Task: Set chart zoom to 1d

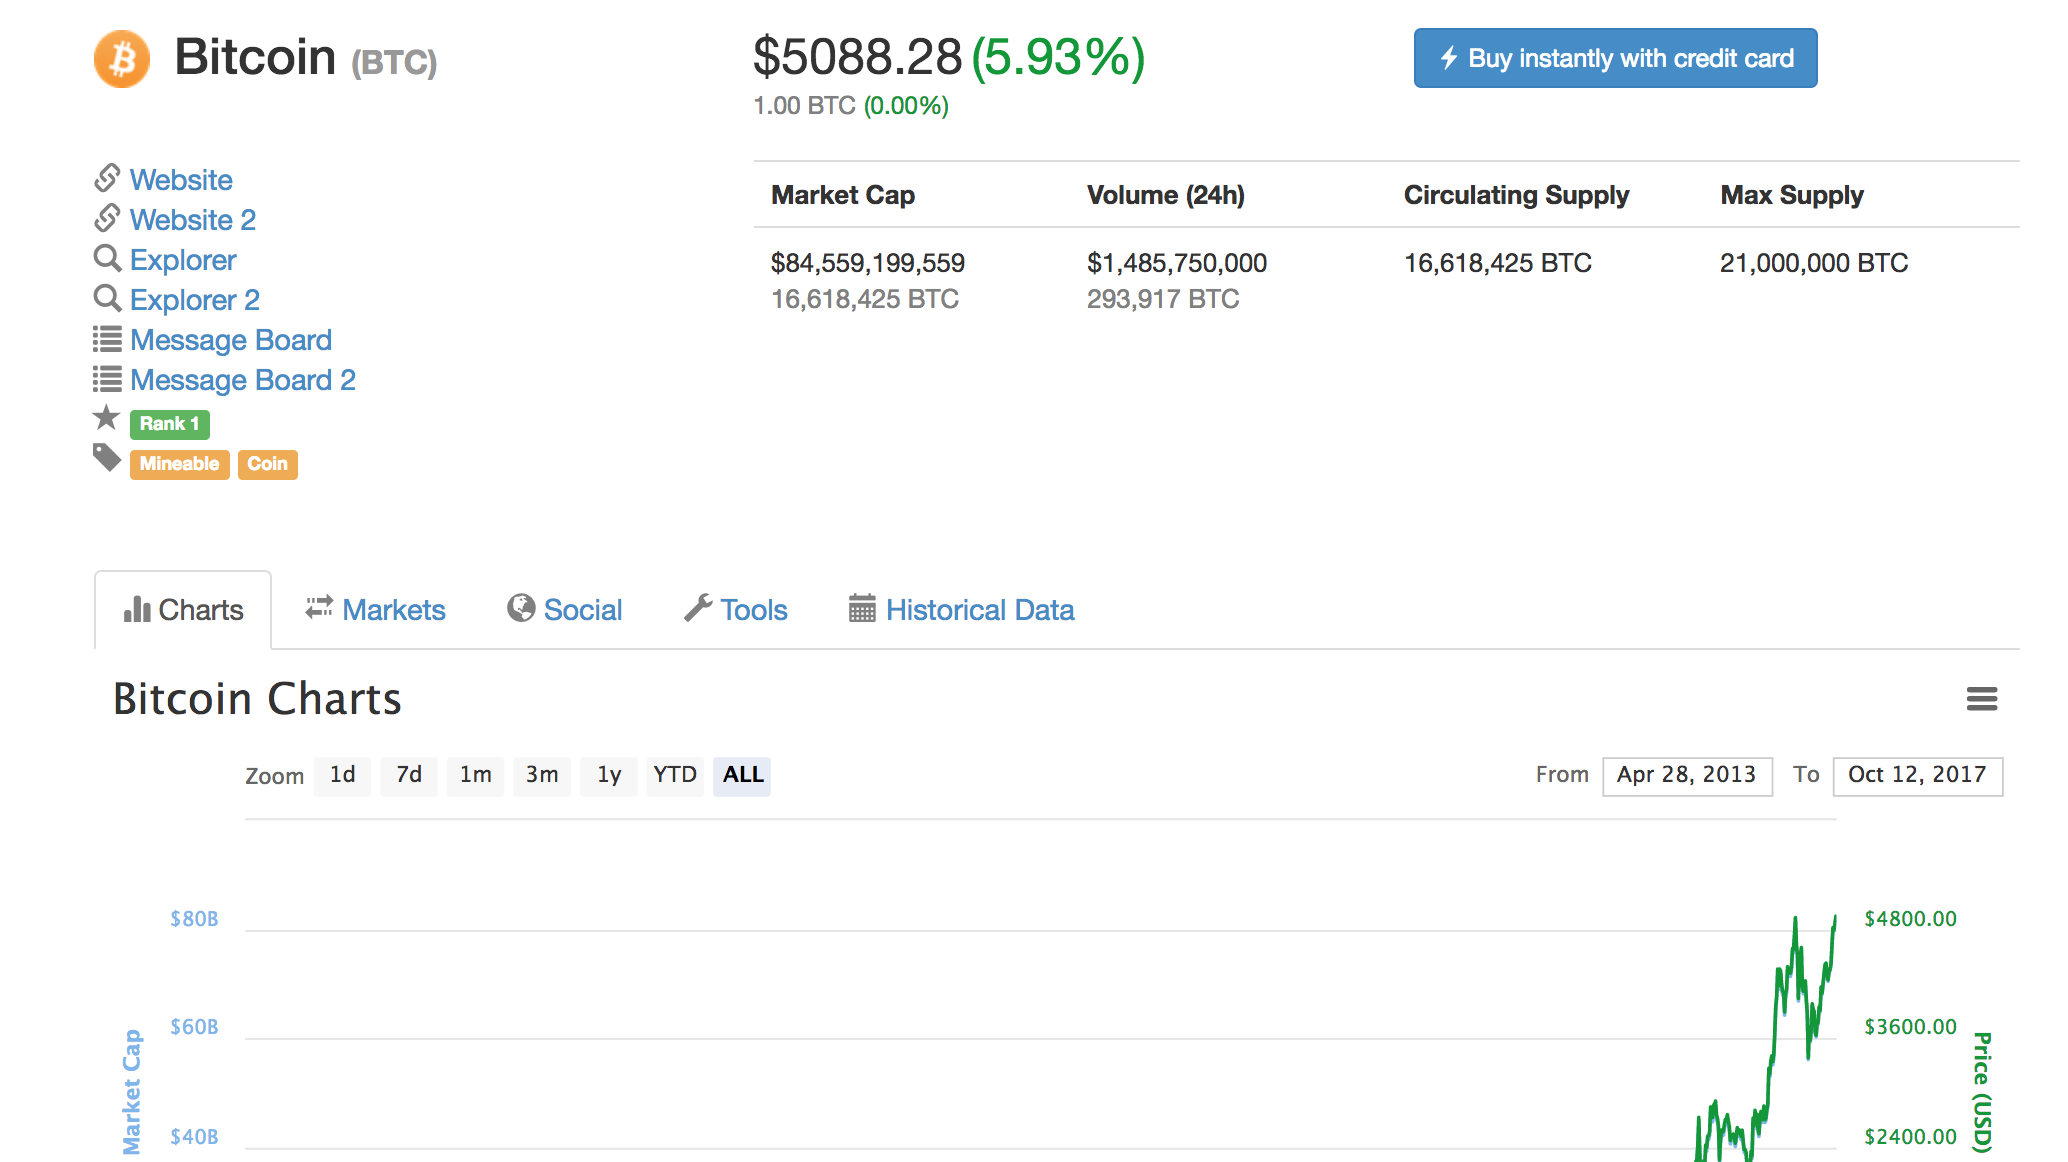Action: [342, 775]
